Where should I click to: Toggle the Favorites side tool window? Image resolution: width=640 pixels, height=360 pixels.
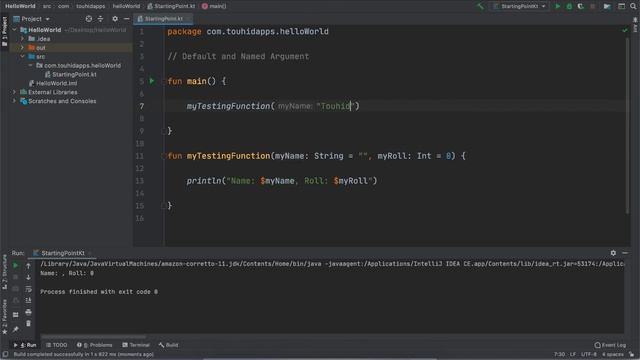[x=4, y=317]
